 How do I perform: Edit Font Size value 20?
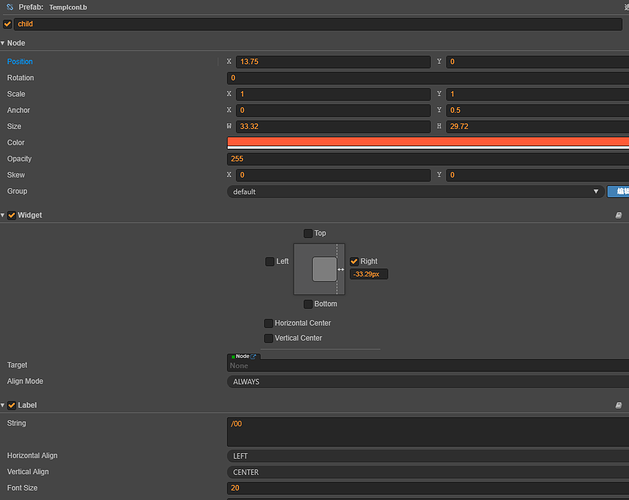tap(428, 488)
